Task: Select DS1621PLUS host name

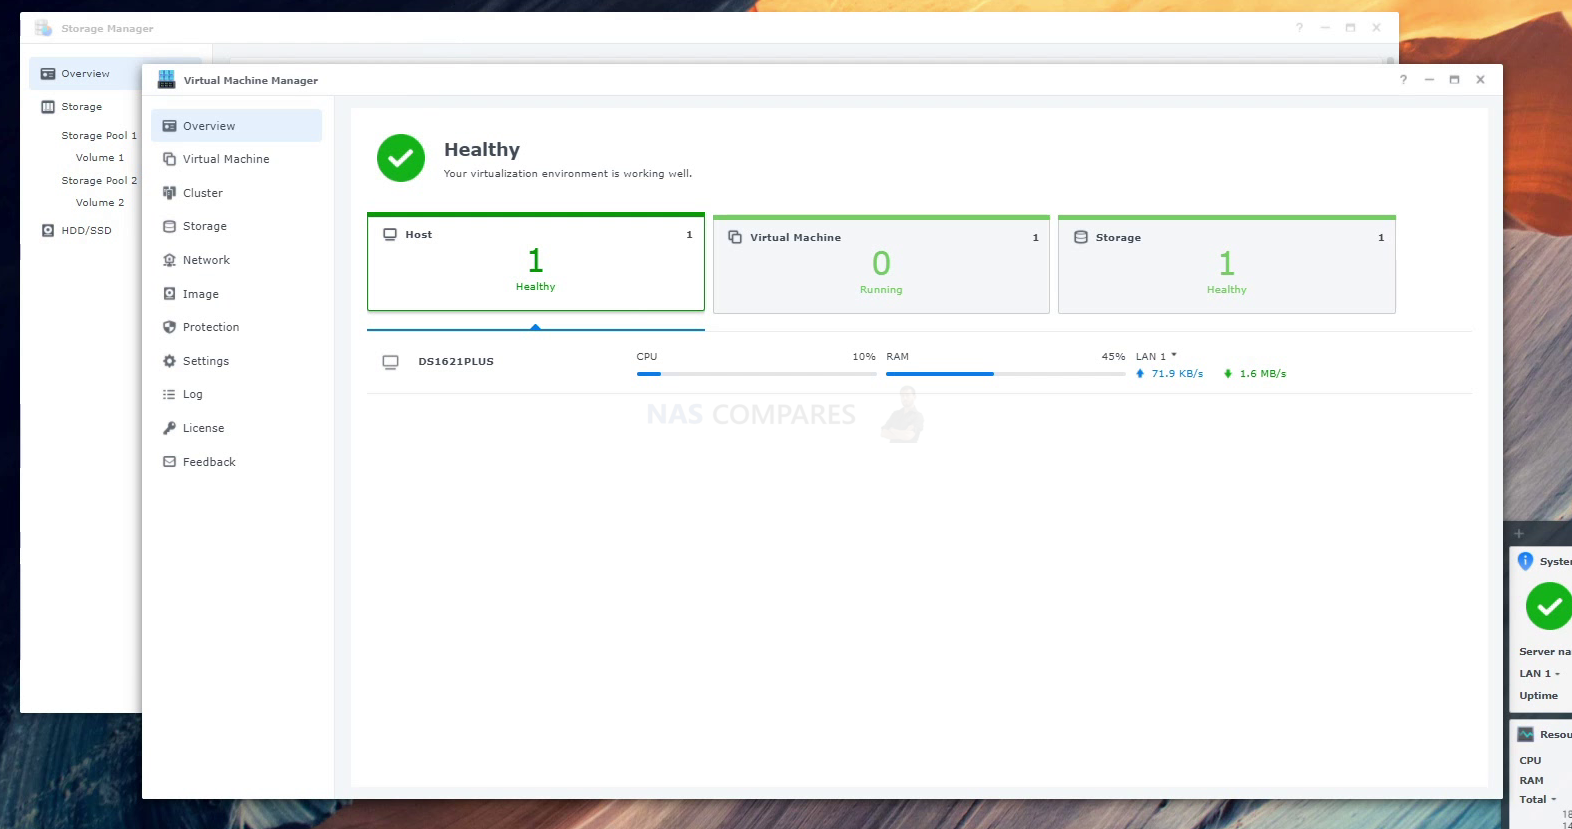Action: (x=456, y=362)
